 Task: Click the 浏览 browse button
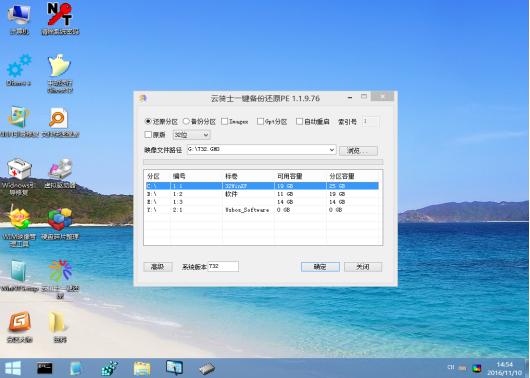[x=358, y=150]
